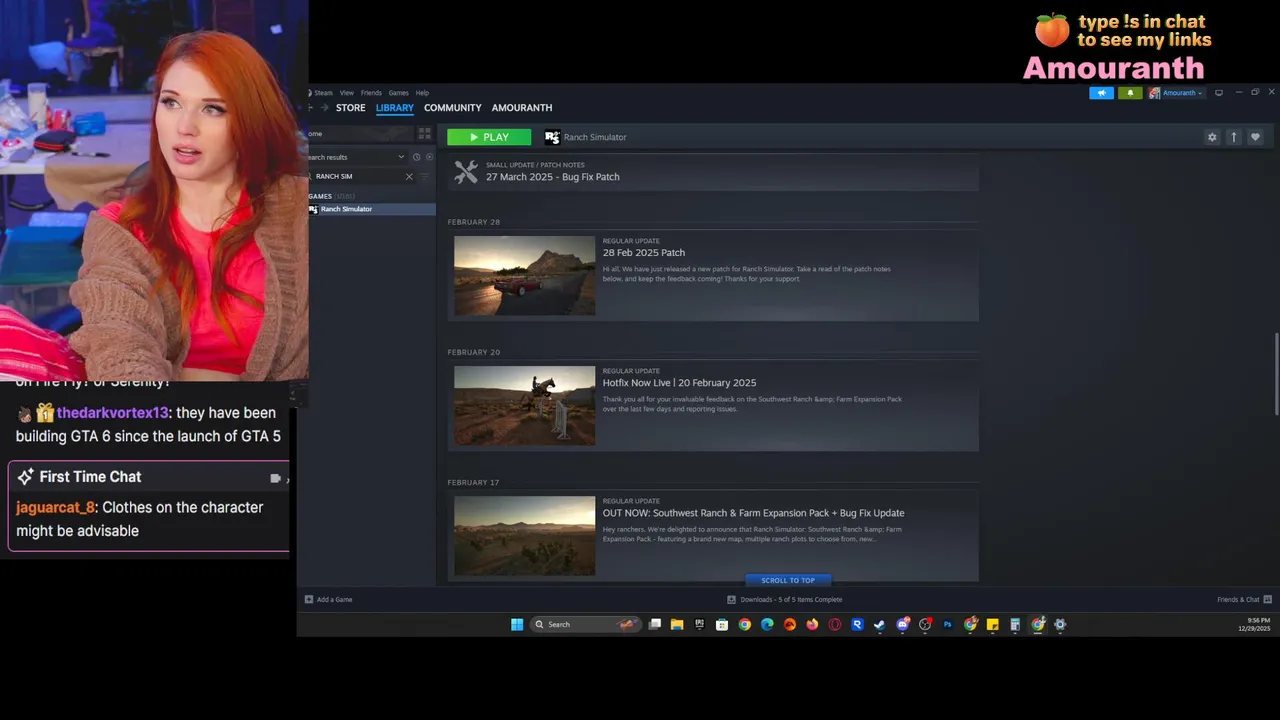Click chat username jaguarcat_8 in stream overlay

click(x=55, y=507)
